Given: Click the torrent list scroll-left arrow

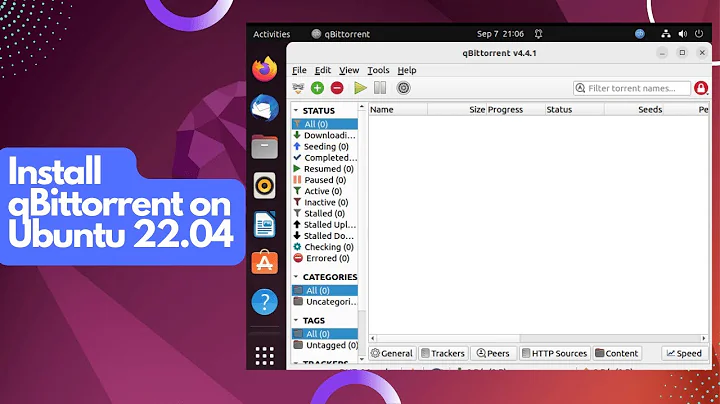Looking at the screenshot, I should point(373,338).
